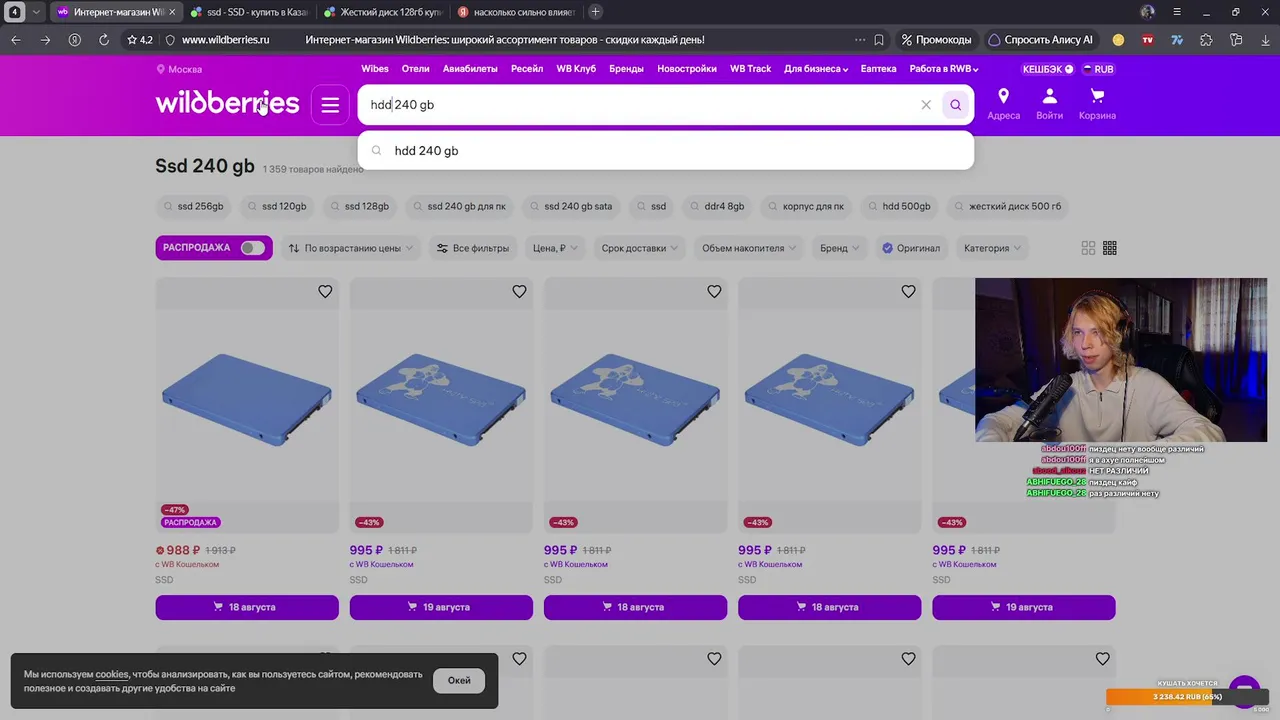The width and height of the screenshot is (1280, 720).
Task: Toggle the КЕШБЭК switch
Action: (1048, 69)
